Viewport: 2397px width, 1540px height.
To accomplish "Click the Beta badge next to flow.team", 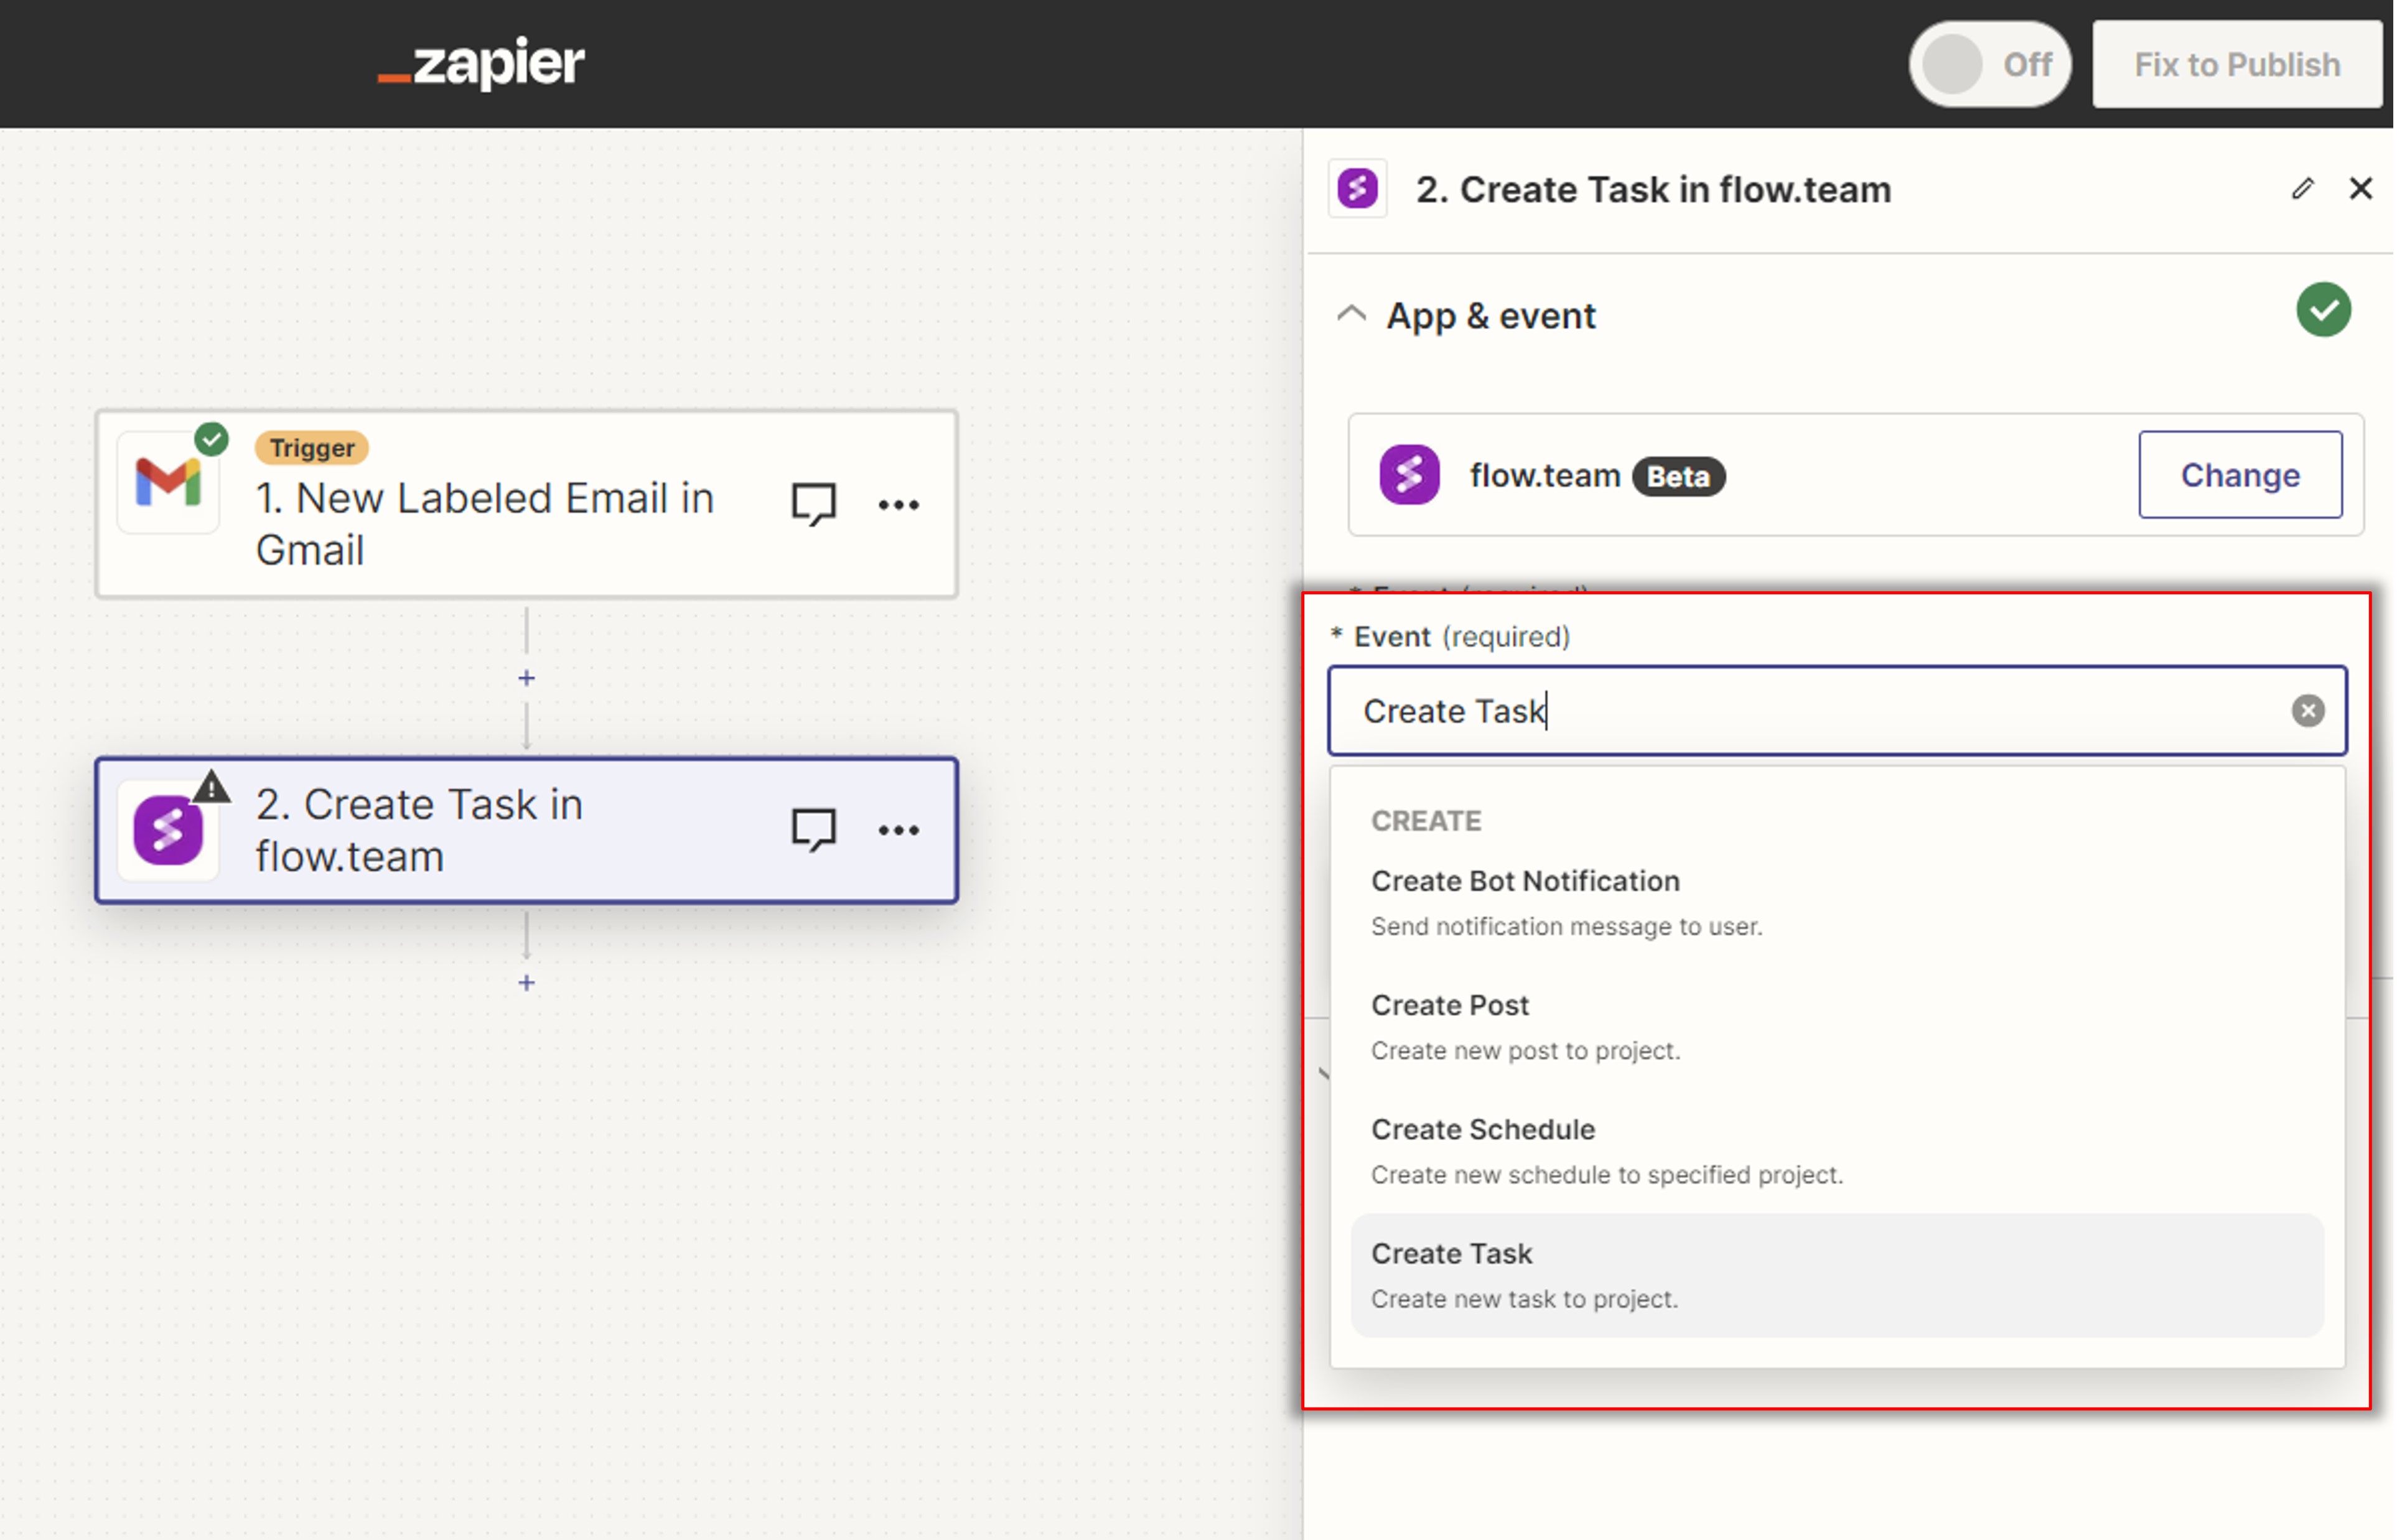I will (x=1678, y=476).
